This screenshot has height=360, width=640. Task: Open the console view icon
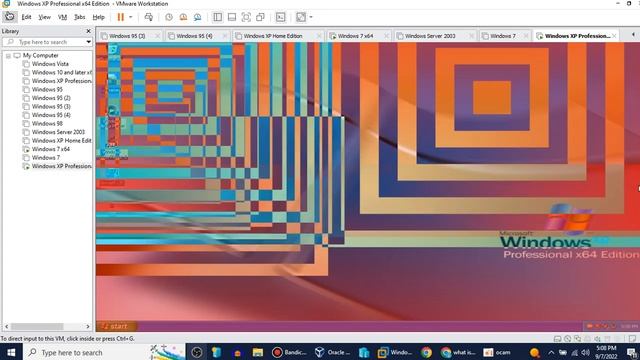(x=280, y=17)
